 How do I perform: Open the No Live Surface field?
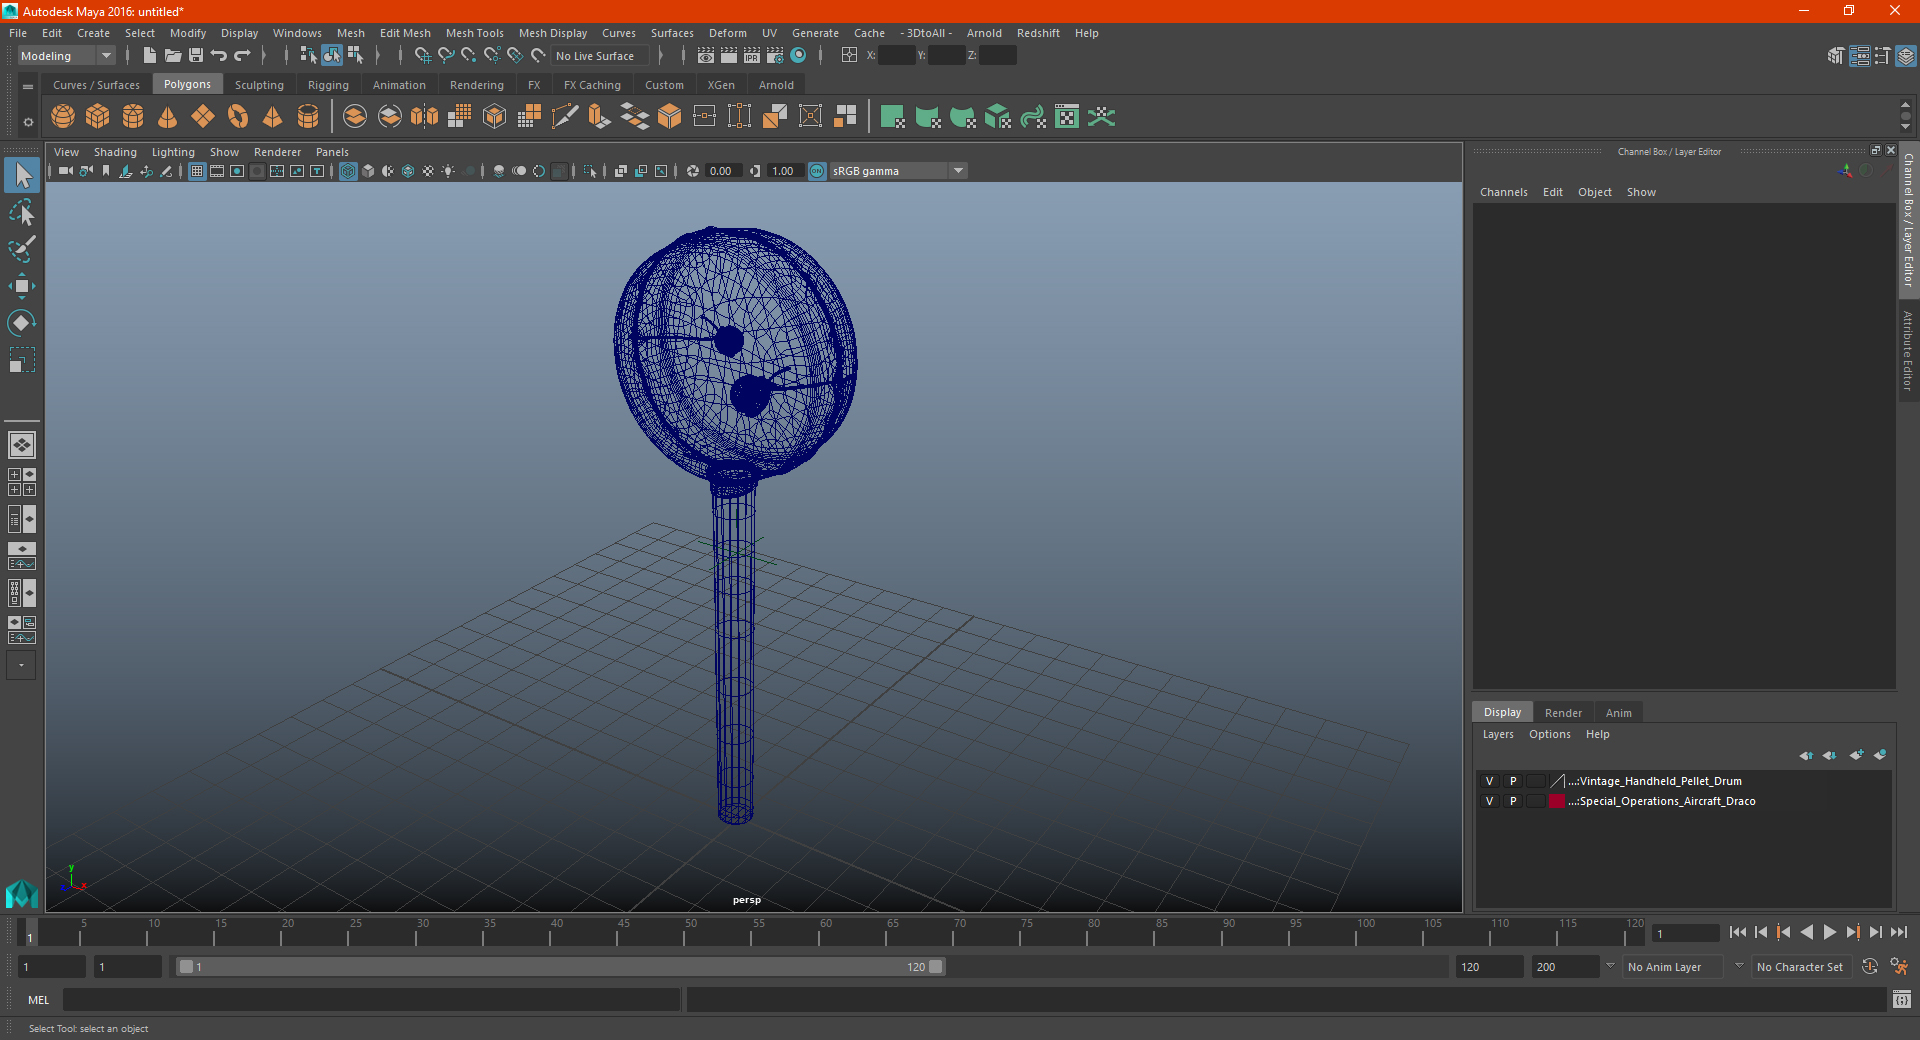[x=600, y=56]
